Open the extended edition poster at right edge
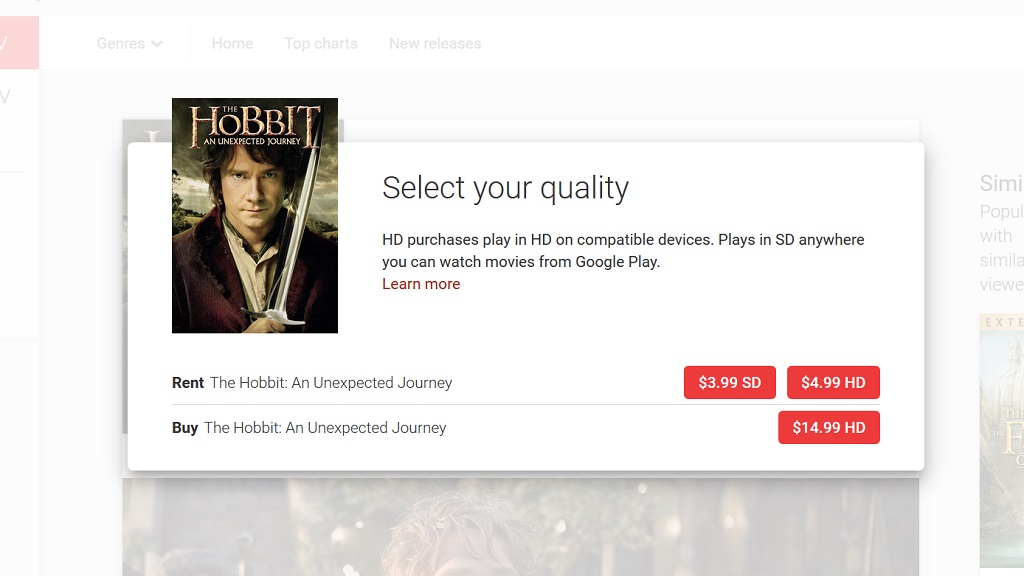The width and height of the screenshot is (1024, 576). (1002, 440)
